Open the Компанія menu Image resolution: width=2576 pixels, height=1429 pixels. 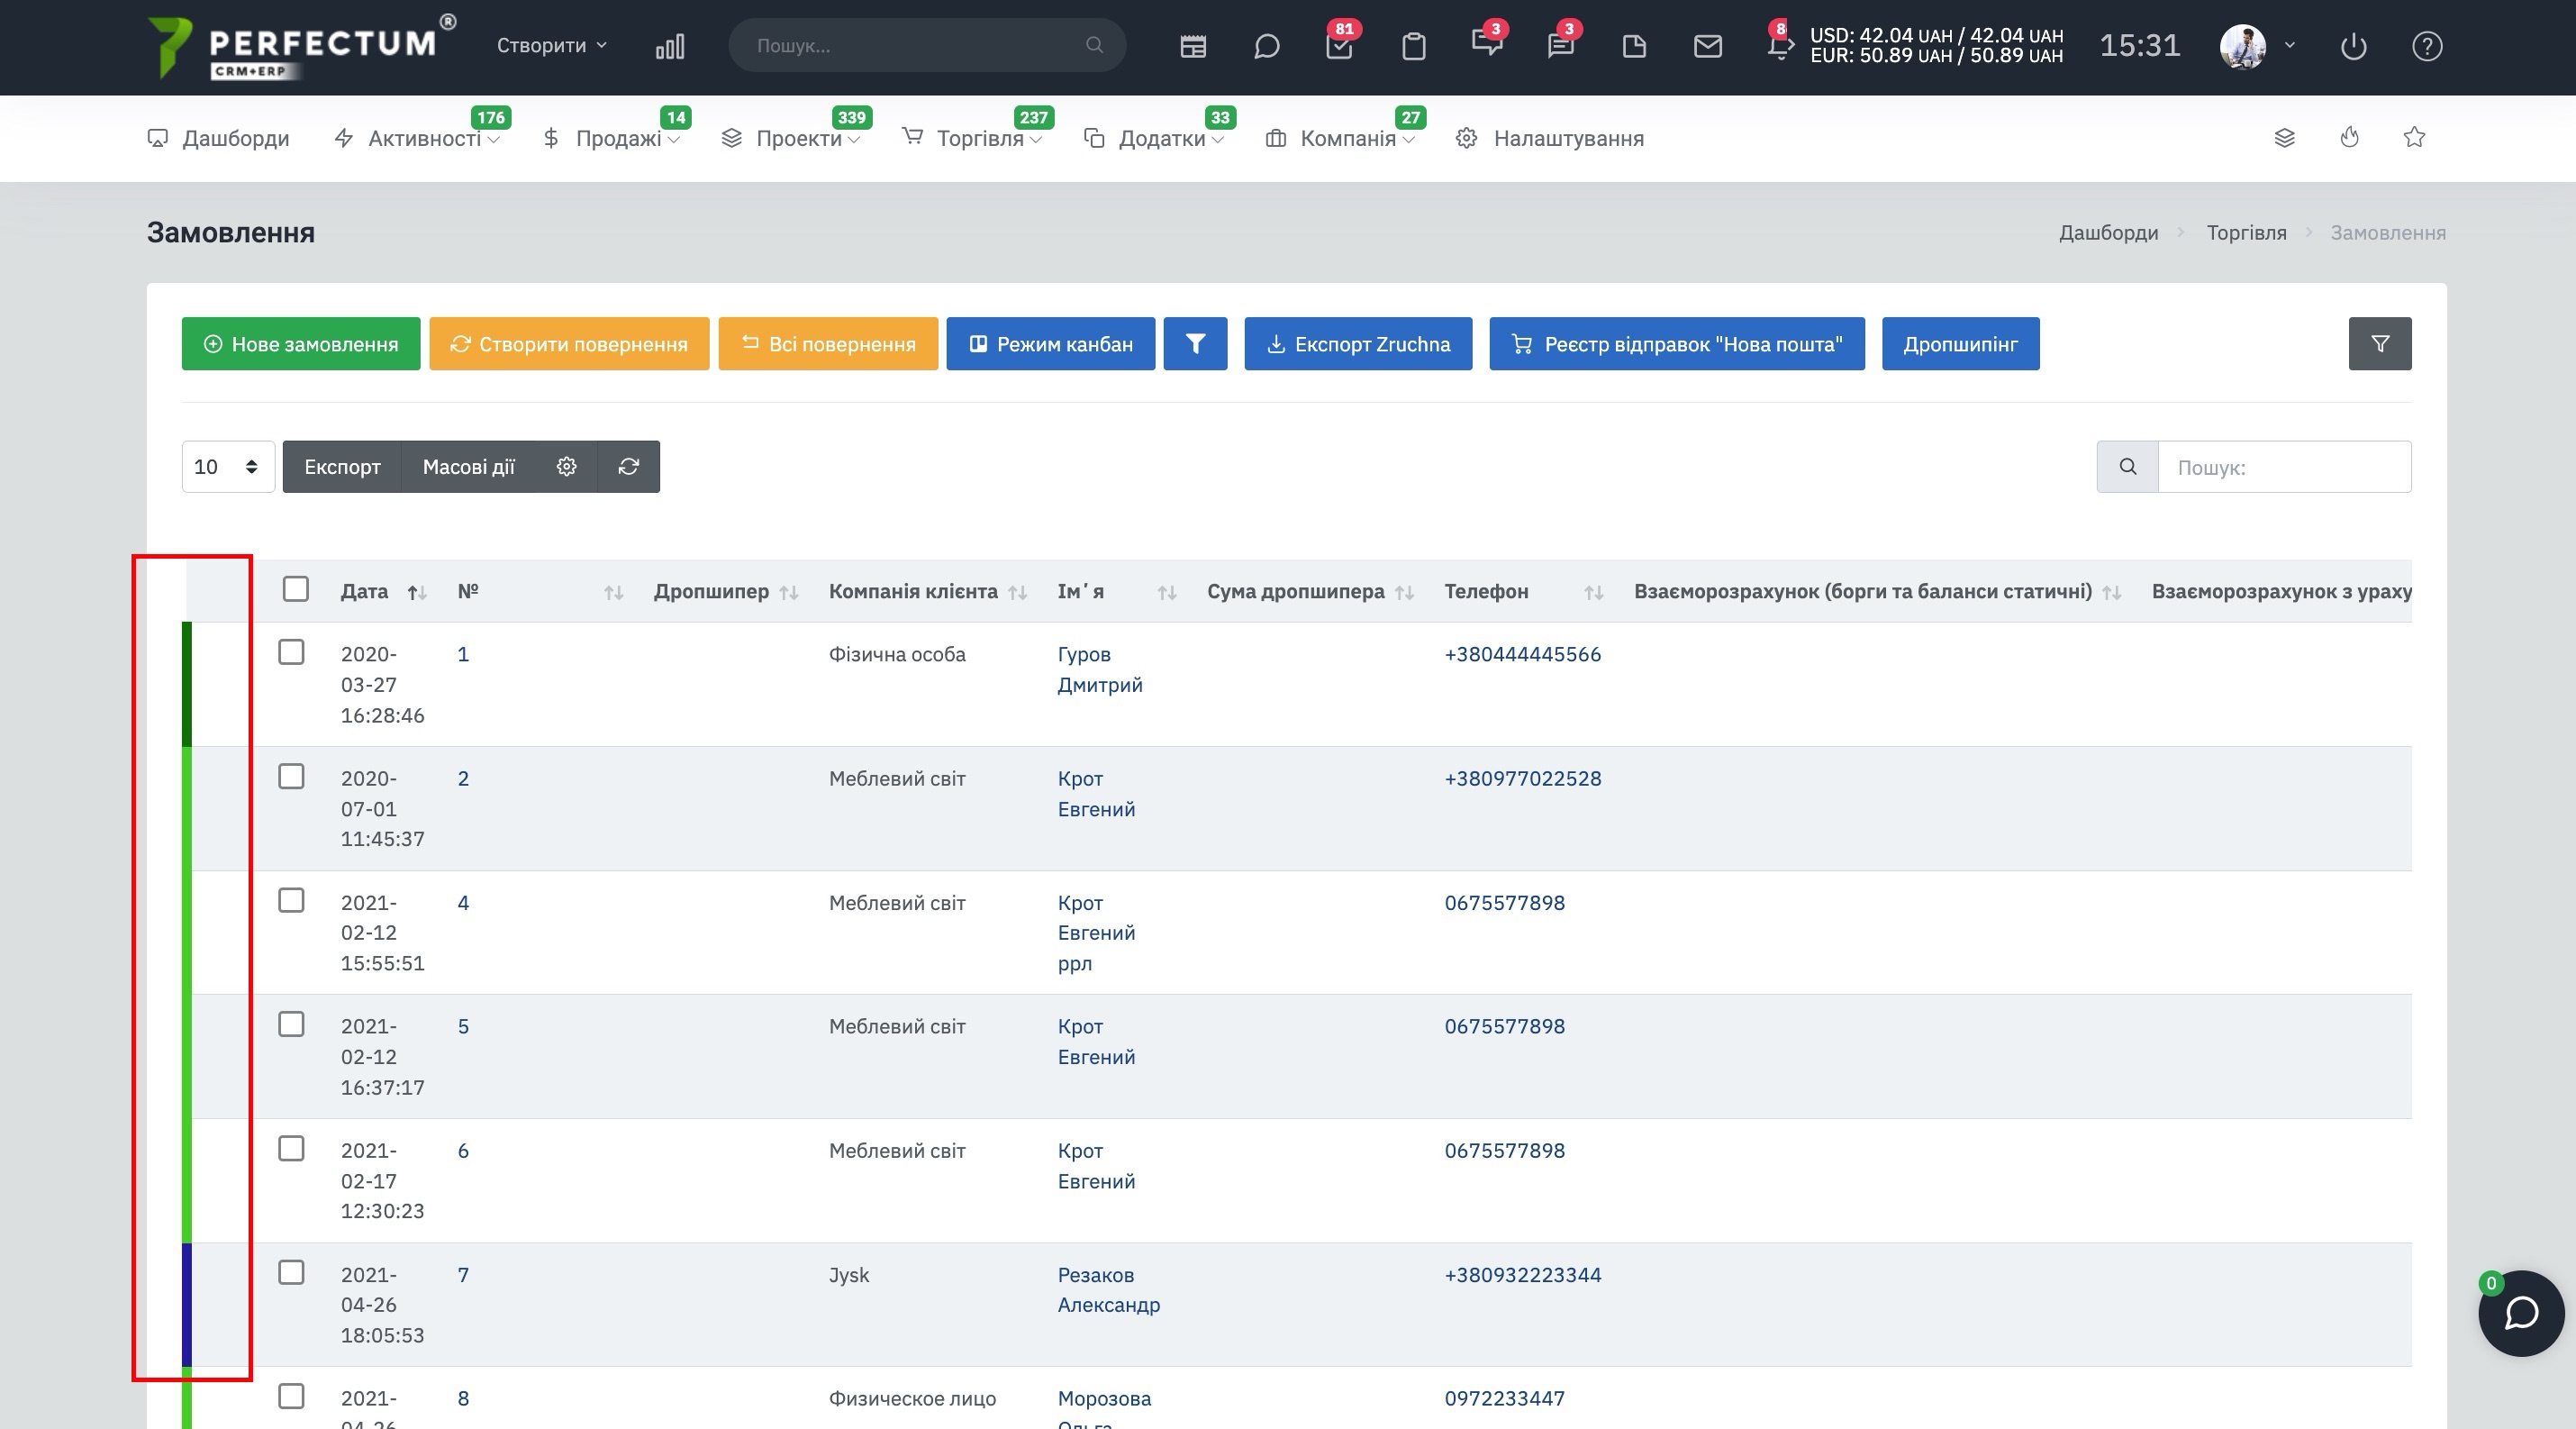tap(1340, 138)
